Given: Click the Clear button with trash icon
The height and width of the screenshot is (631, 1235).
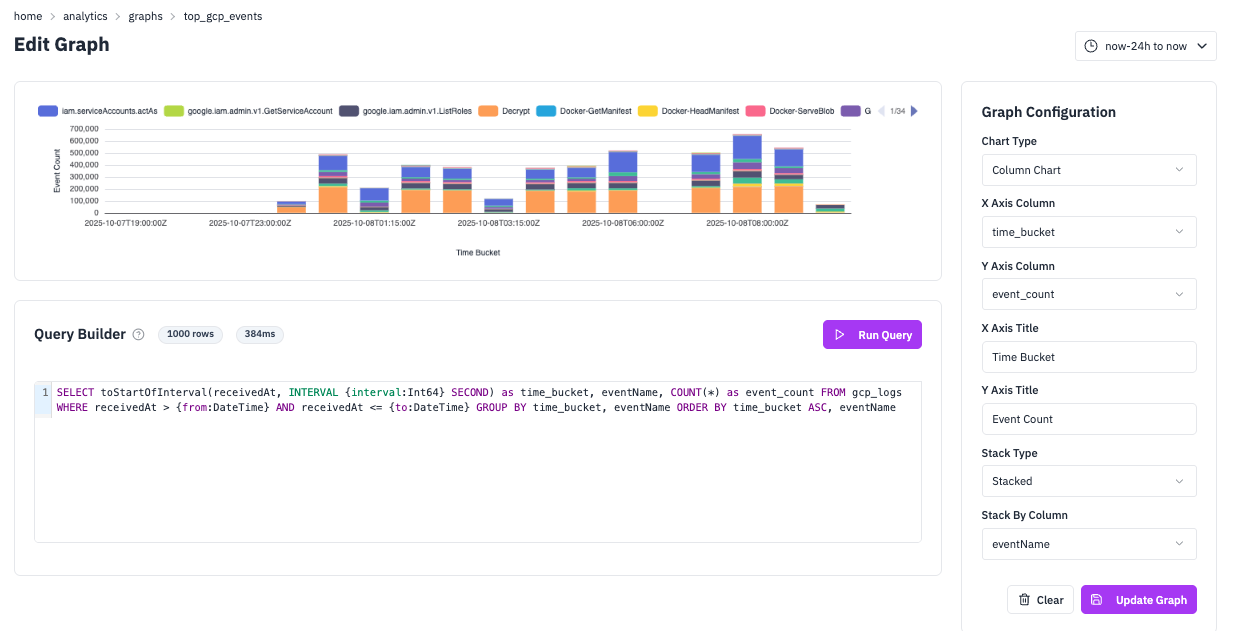Looking at the screenshot, I should point(1040,600).
